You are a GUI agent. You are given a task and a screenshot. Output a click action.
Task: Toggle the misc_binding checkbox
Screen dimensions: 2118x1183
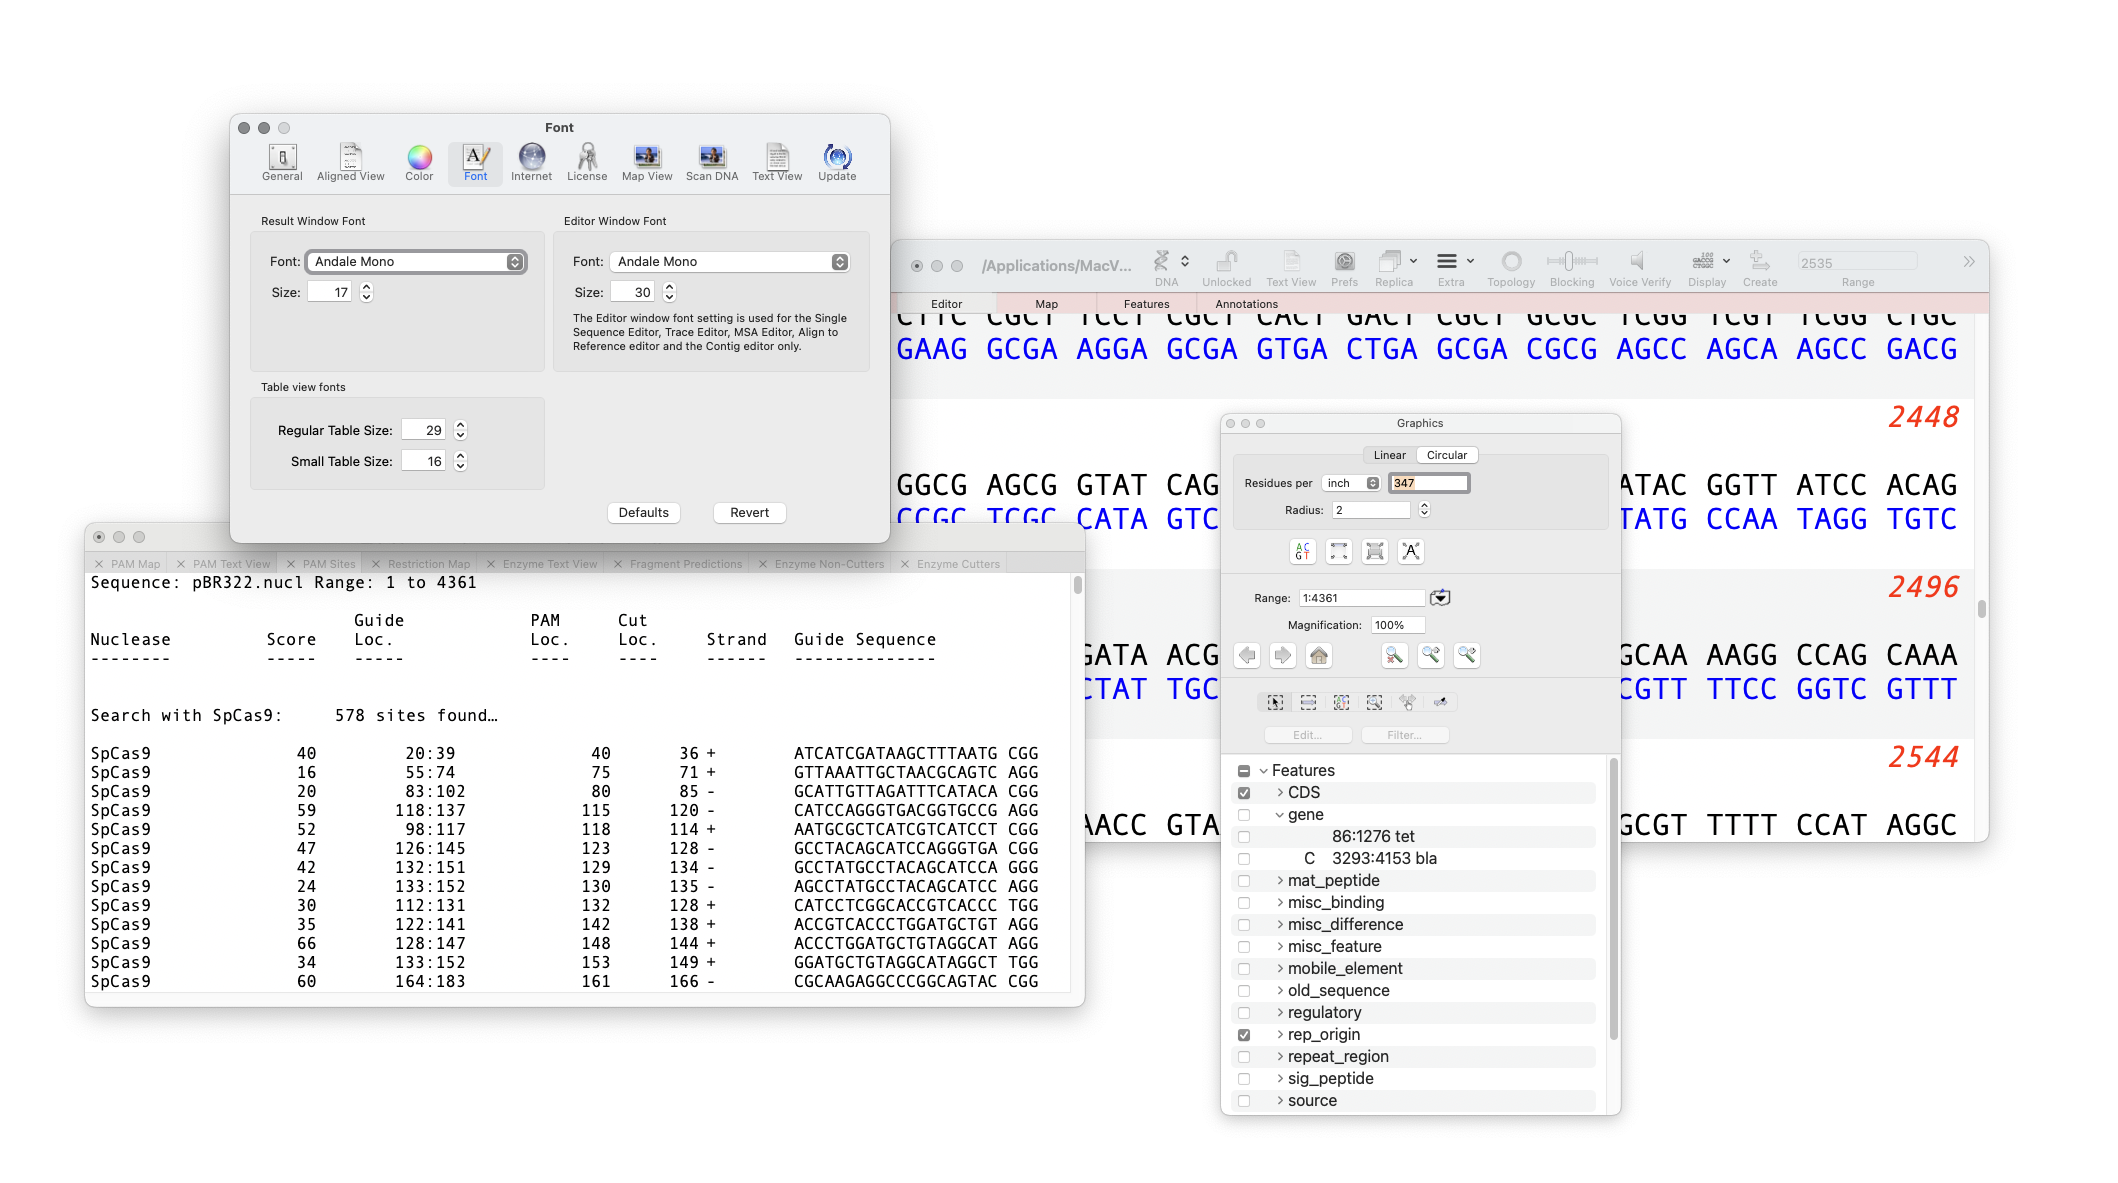(x=1244, y=903)
